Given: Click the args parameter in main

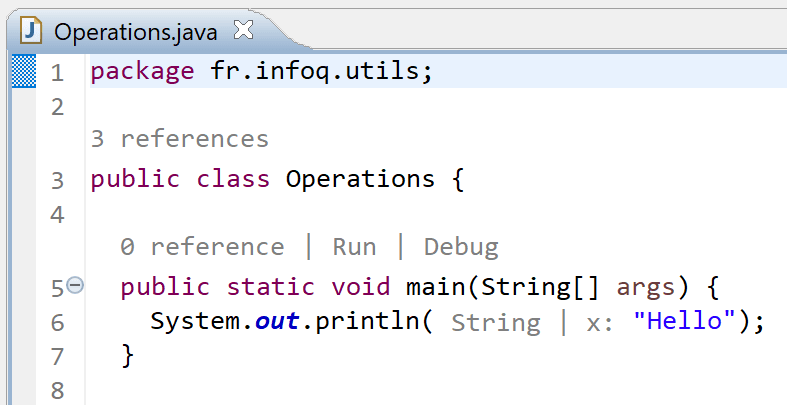Looking at the screenshot, I should click(x=645, y=288).
